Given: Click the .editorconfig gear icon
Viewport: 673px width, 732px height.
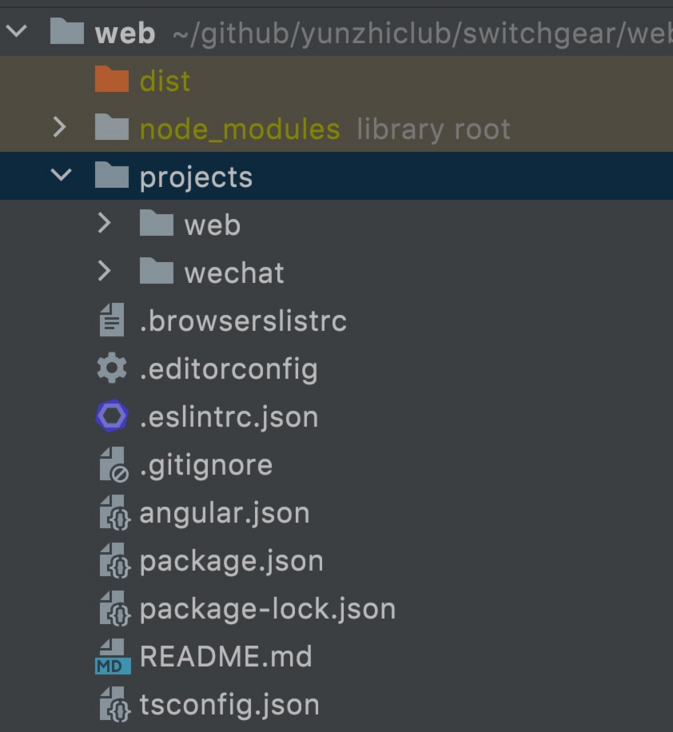Looking at the screenshot, I should [x=112, y=369].
